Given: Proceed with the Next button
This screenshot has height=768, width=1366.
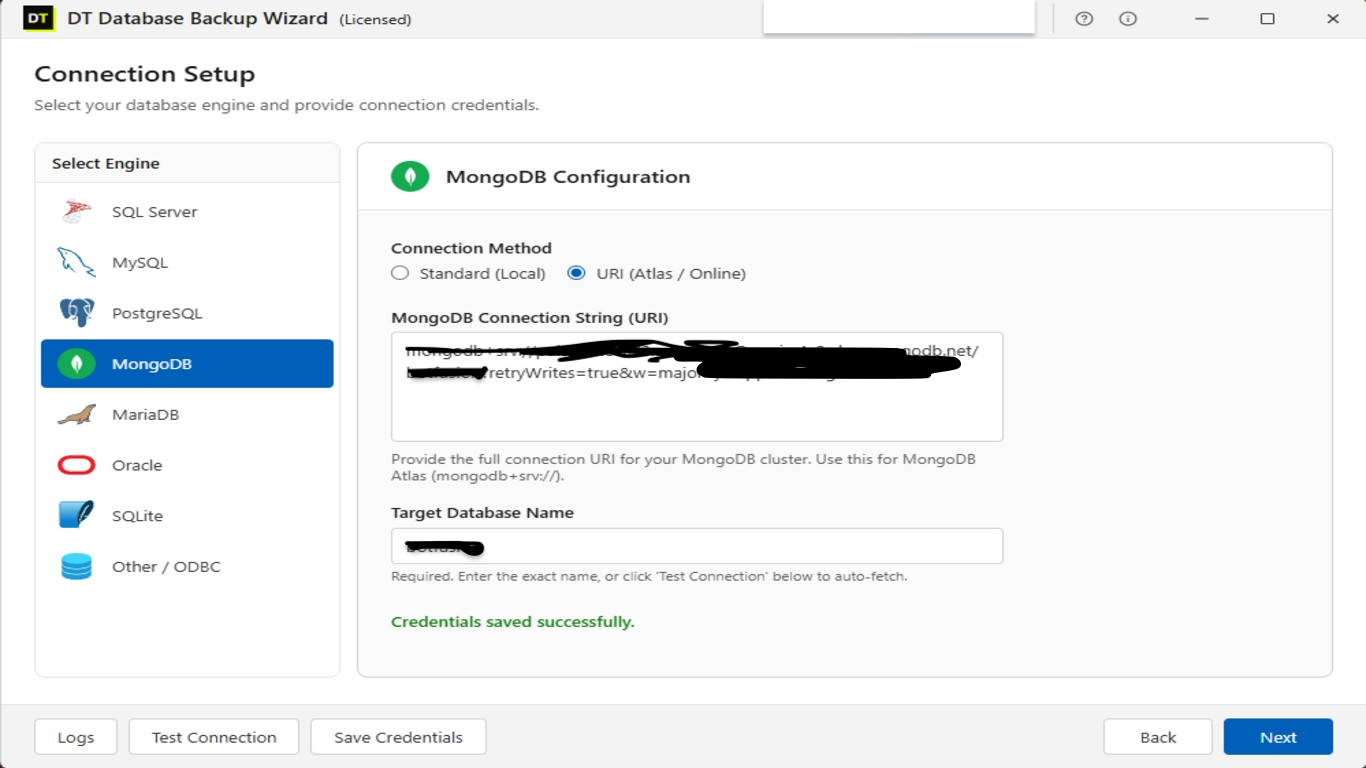Looking at the screenshot, I should coord(1278,737).
